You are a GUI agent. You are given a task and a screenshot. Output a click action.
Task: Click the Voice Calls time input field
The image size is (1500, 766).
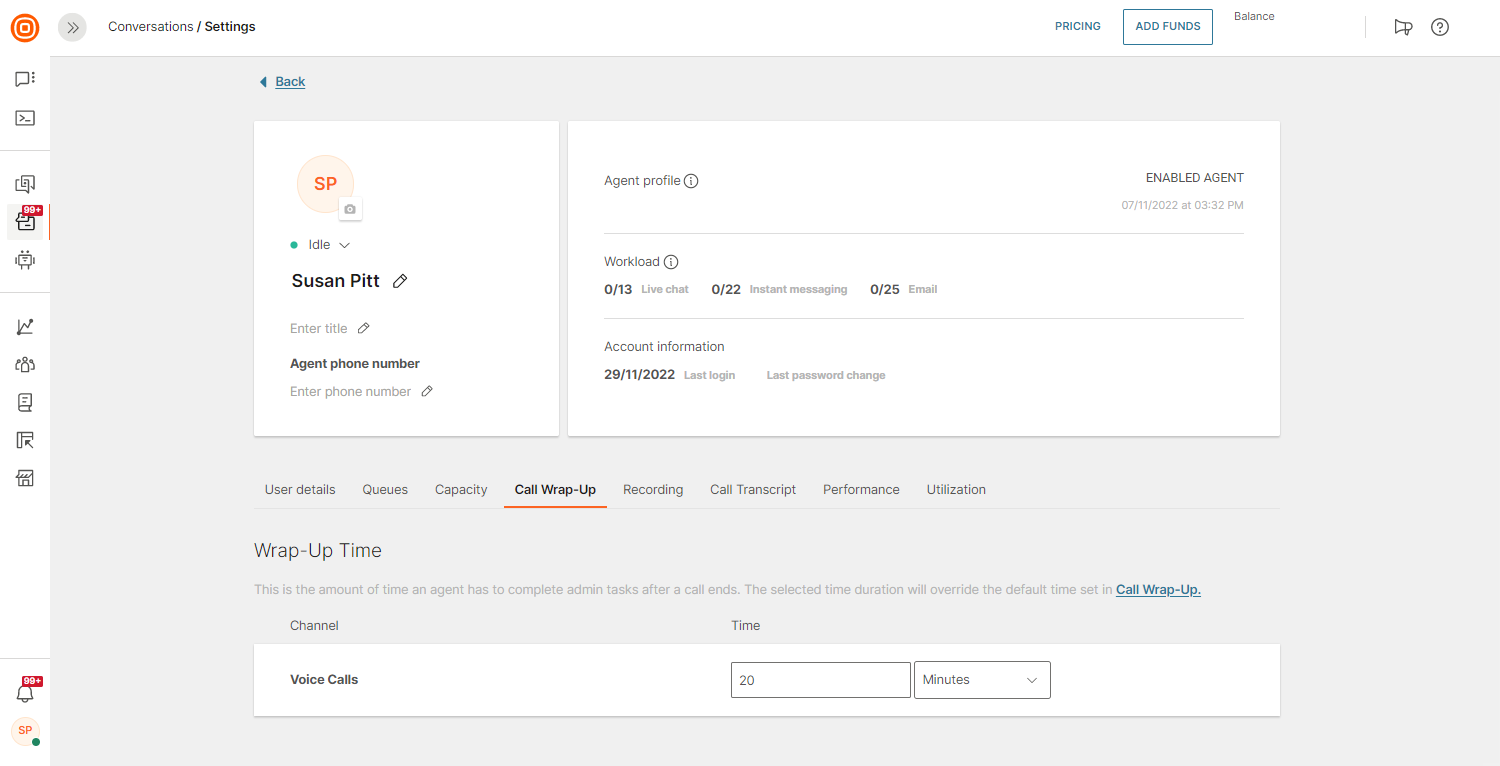pyautogui.click(x=820, y=680)
